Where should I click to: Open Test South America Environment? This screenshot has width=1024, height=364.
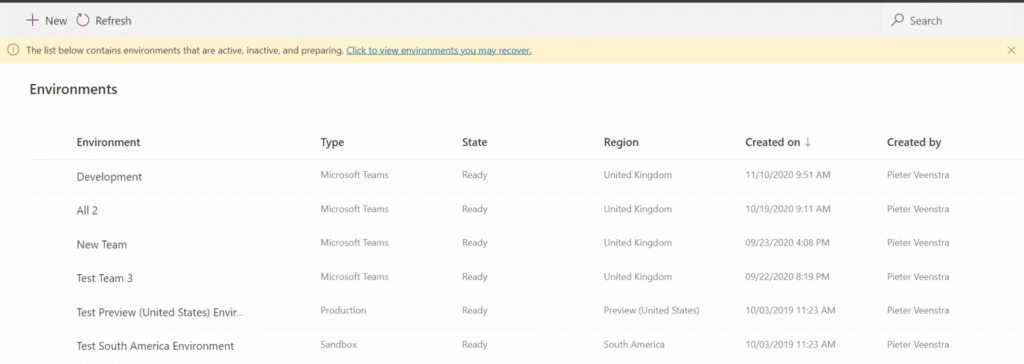[155, 346]
